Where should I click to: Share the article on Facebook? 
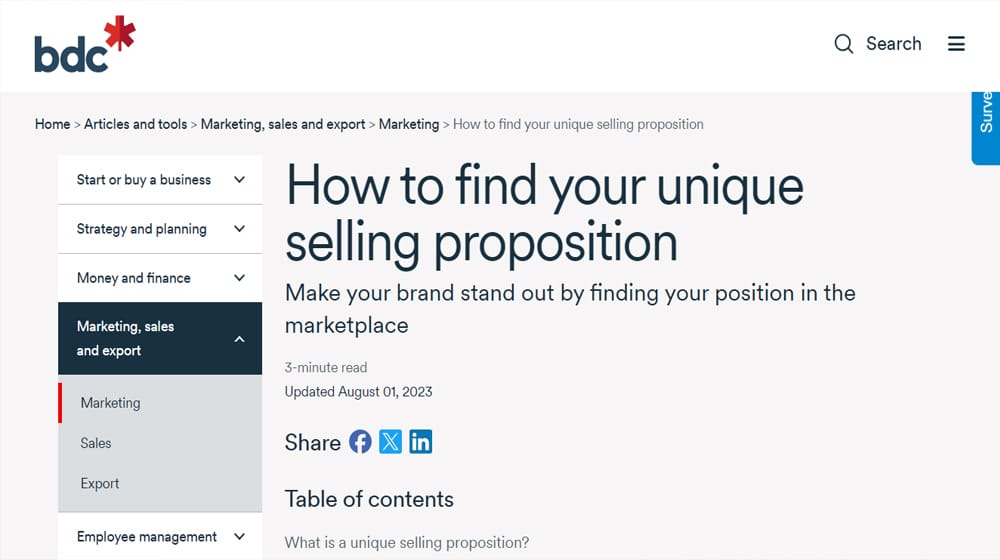click(x=360, y=441)
